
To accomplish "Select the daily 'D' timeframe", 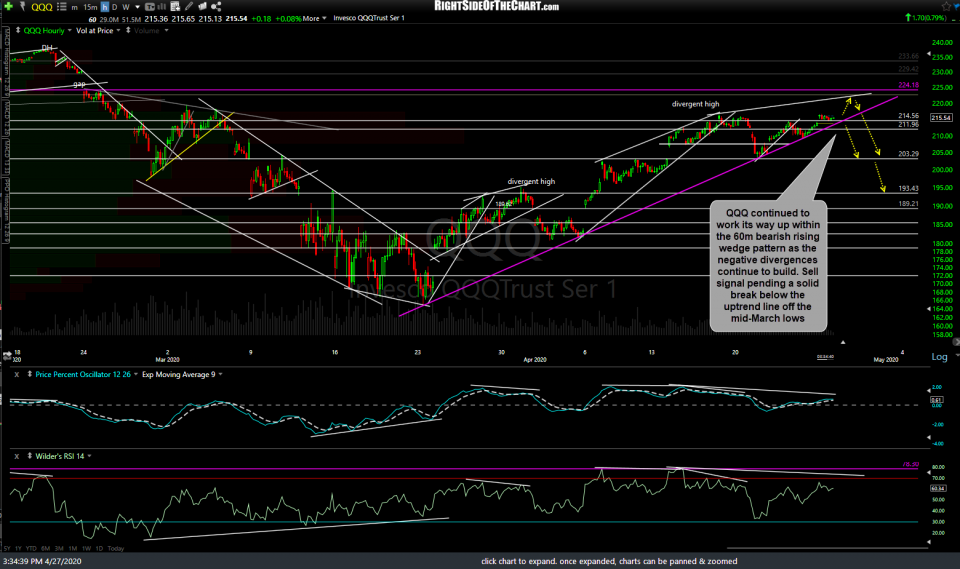I will point(114,7).
